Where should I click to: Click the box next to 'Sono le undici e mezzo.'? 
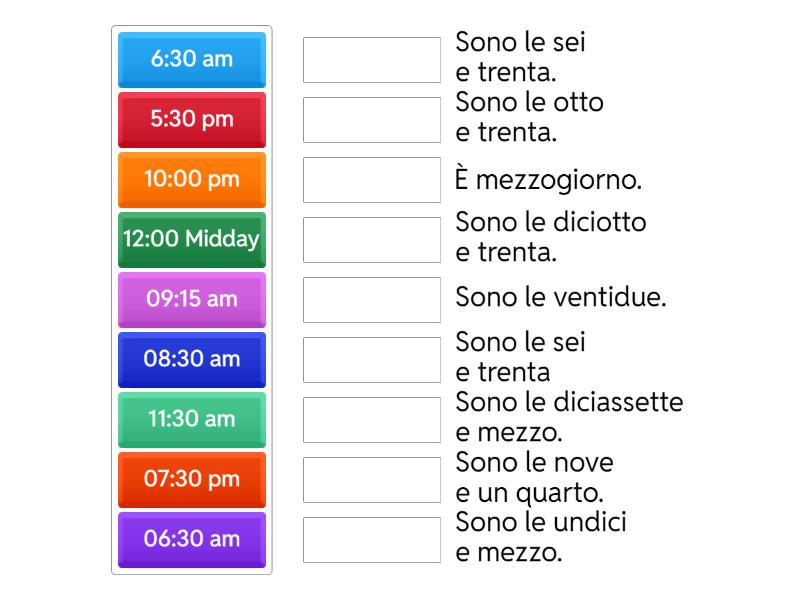(x=371, y=539)
